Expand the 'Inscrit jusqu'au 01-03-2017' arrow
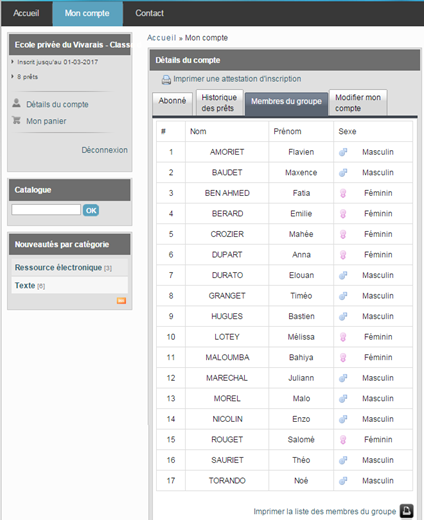The width and height of the screenshot is (425, 521). click(12, 62)
